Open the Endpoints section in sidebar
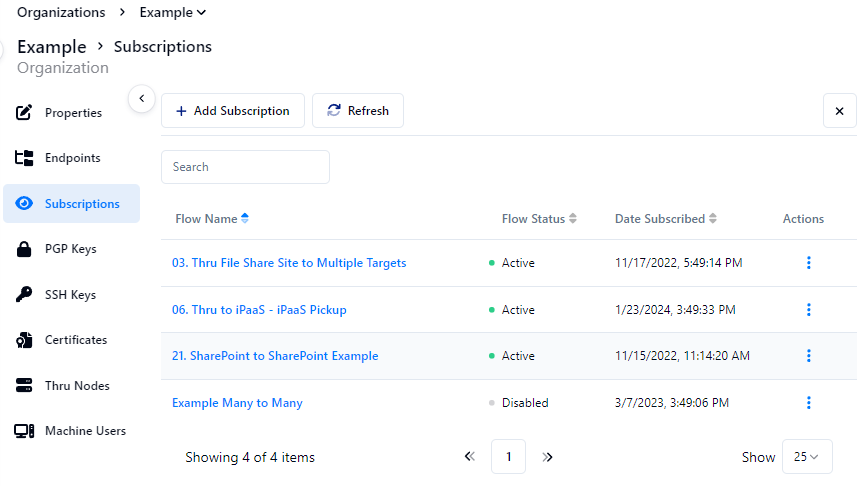 72,158
